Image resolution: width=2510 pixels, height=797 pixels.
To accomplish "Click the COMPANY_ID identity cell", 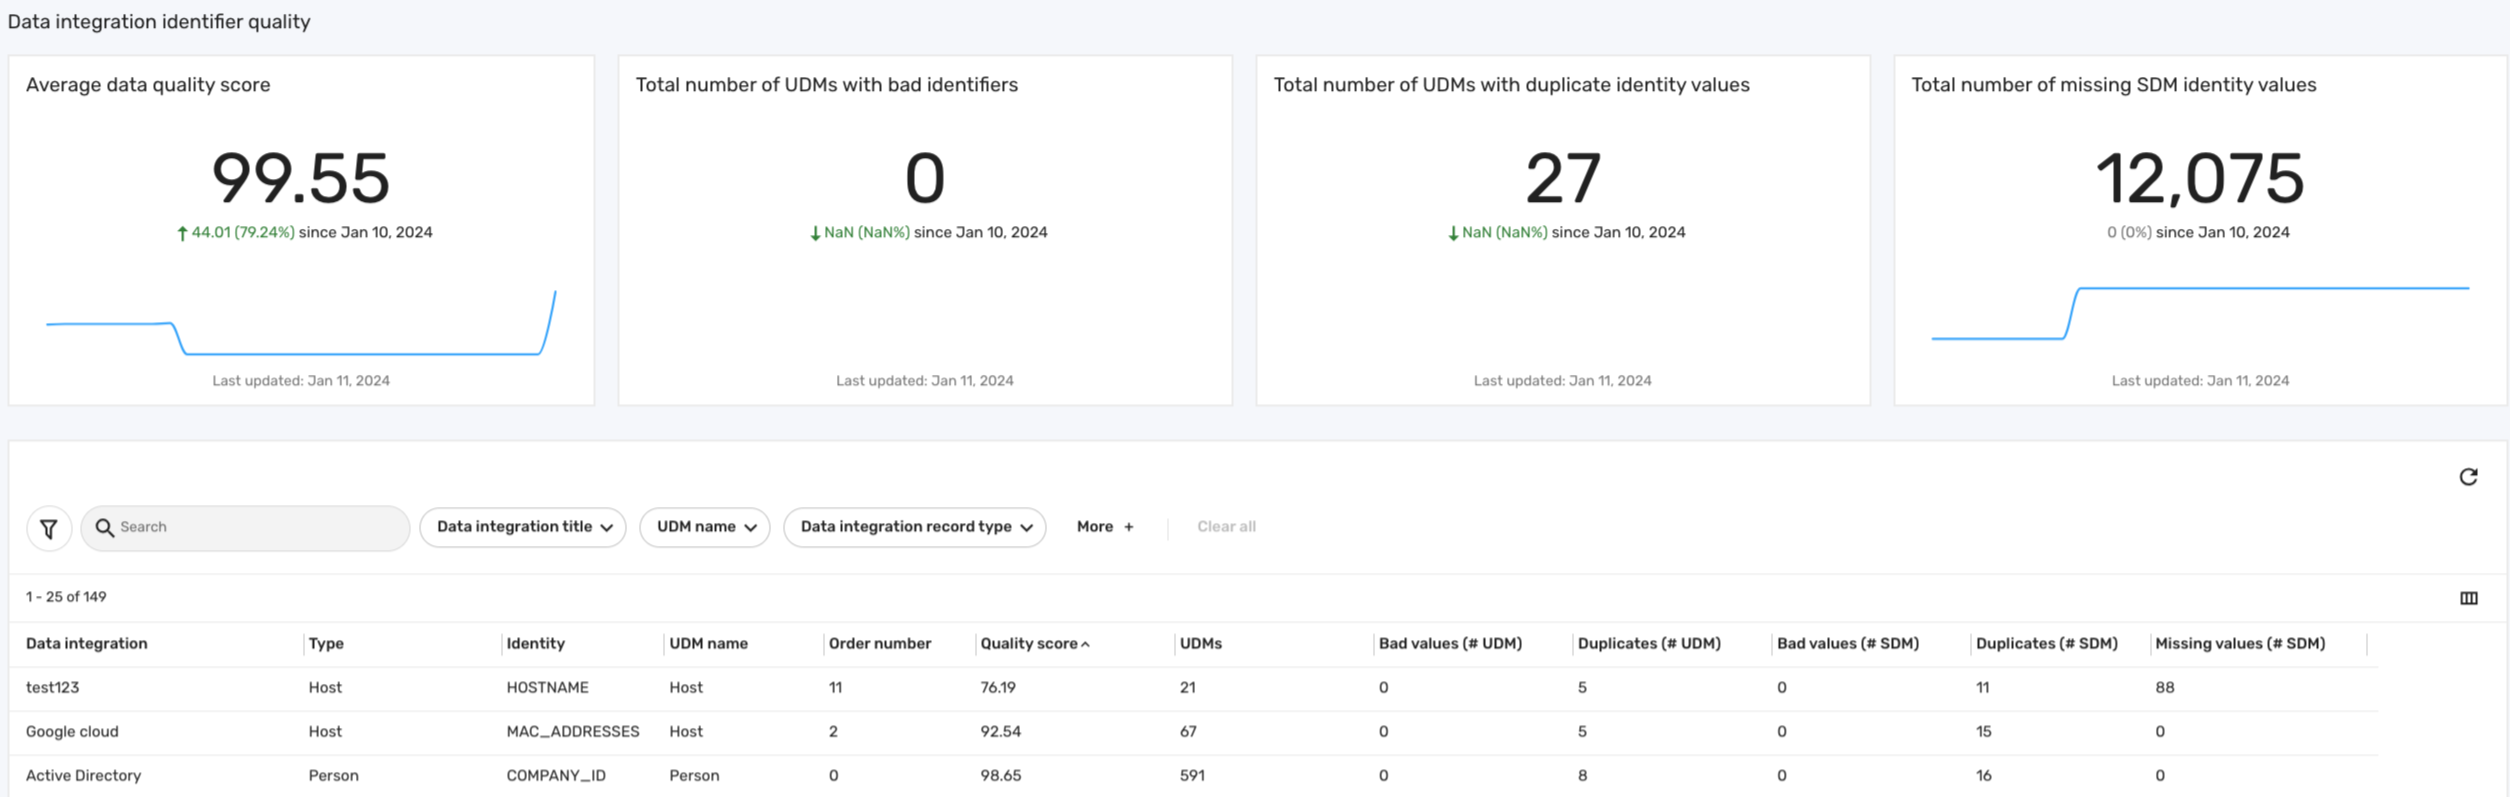I will coord(556,776).
